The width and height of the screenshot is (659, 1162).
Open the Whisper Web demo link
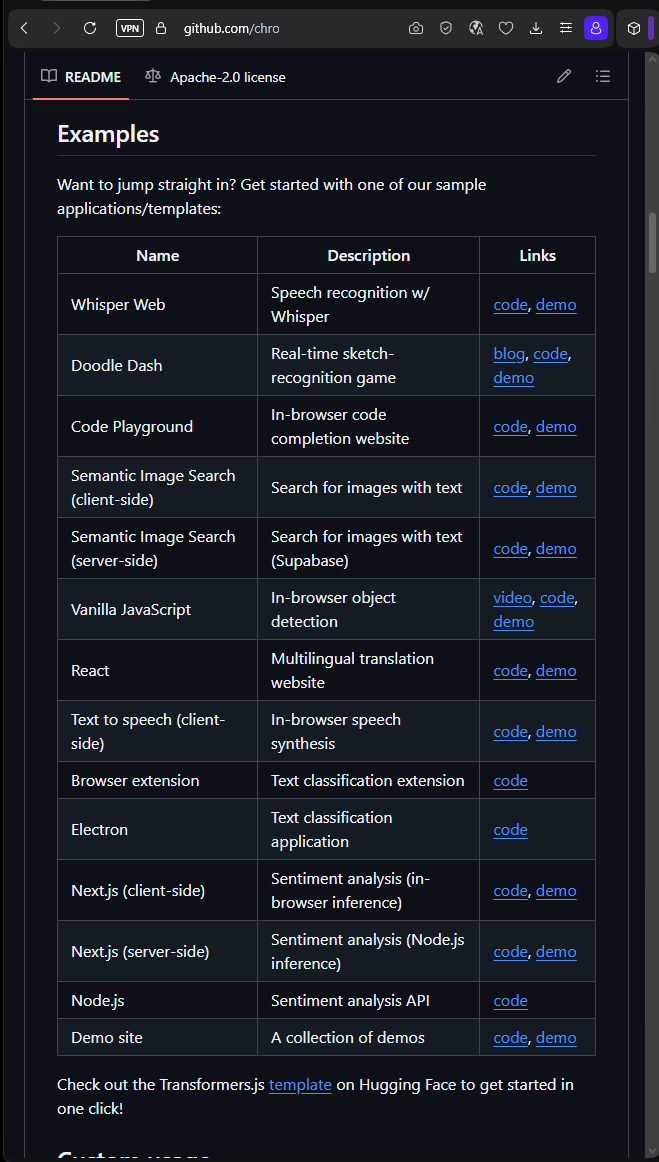(556, 305)
